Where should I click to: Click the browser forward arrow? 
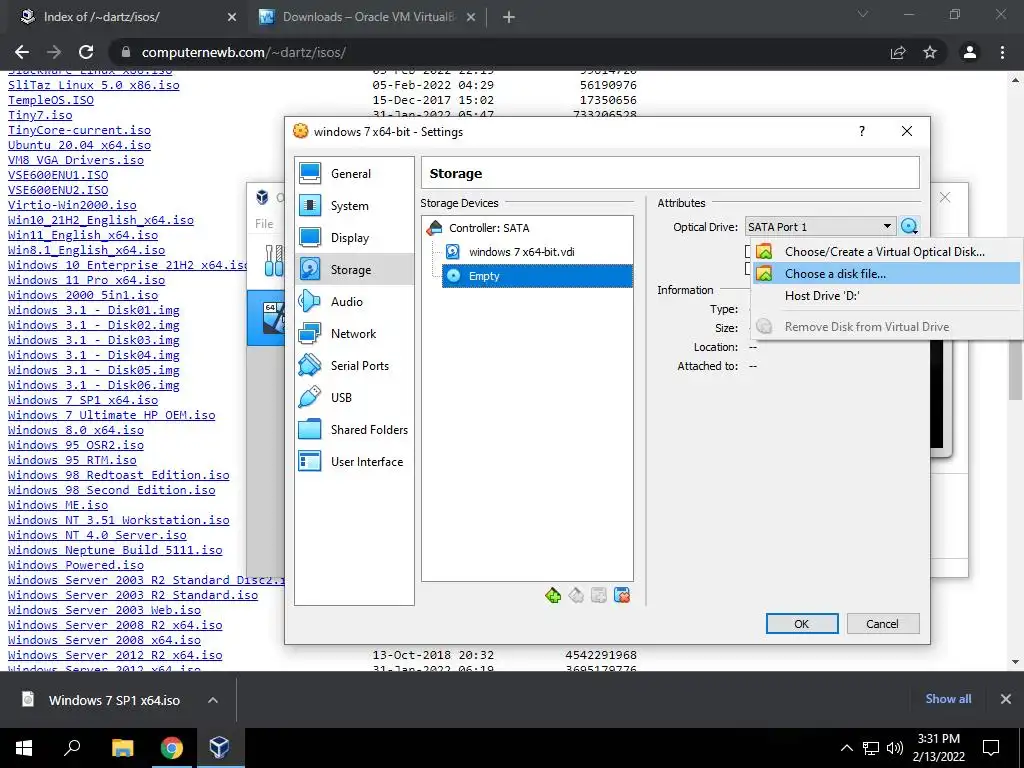(54, 52)
